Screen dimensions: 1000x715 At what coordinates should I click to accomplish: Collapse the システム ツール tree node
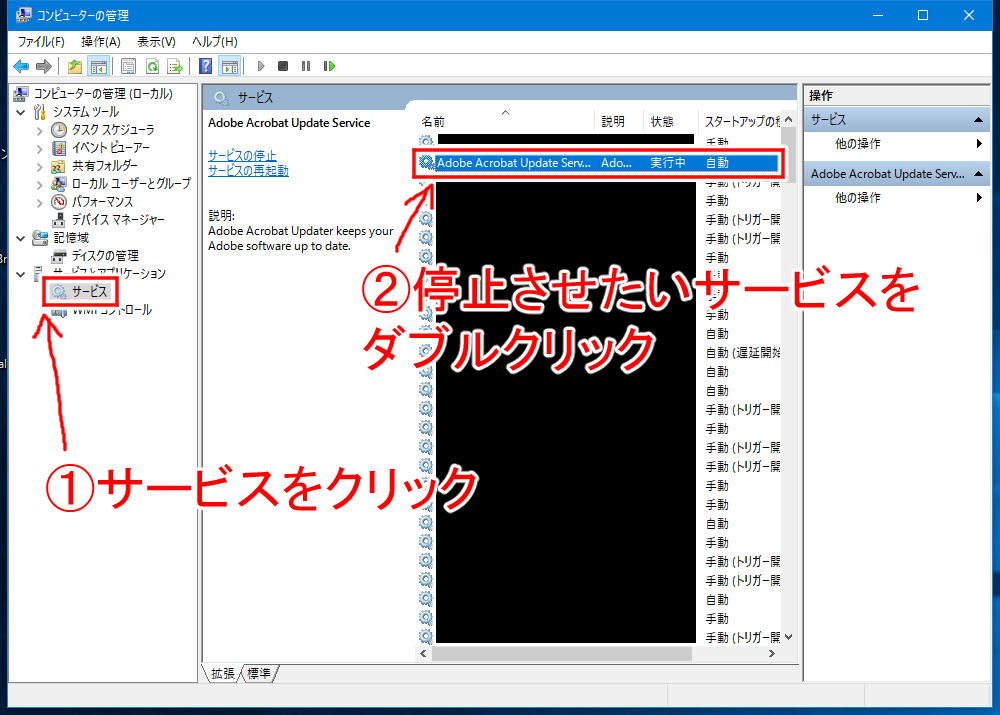point(21,112)
